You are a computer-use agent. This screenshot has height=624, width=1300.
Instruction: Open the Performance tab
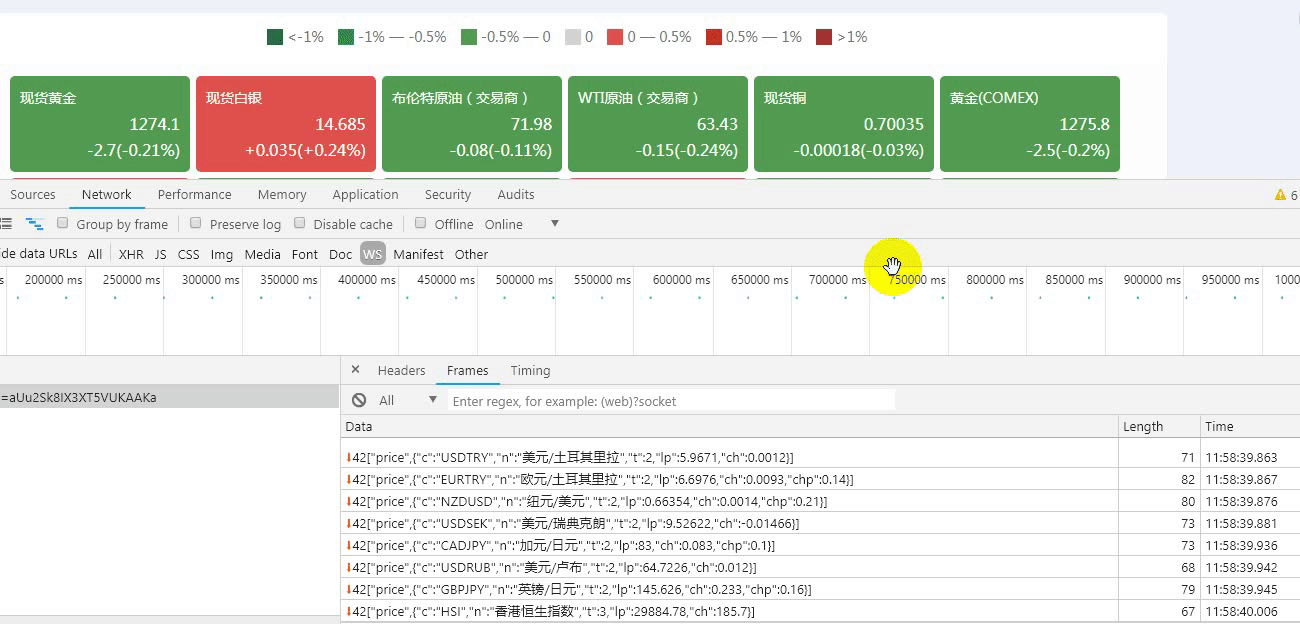pyautogui.click(x=194, y=195)
